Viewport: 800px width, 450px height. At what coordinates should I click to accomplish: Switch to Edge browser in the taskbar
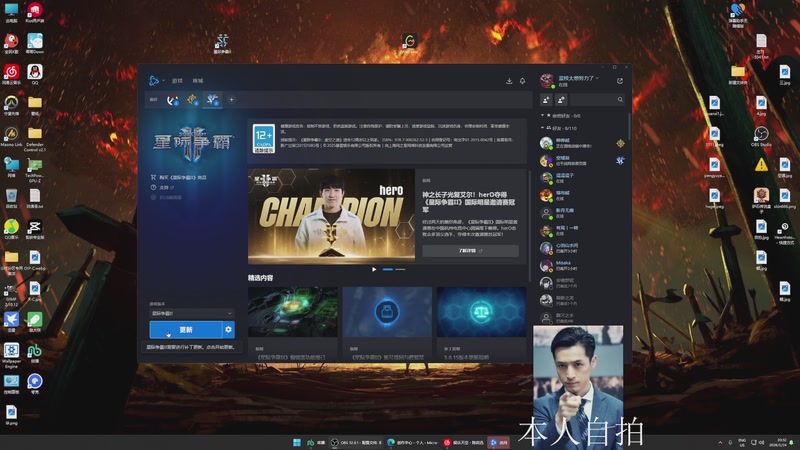click(412, 442)
